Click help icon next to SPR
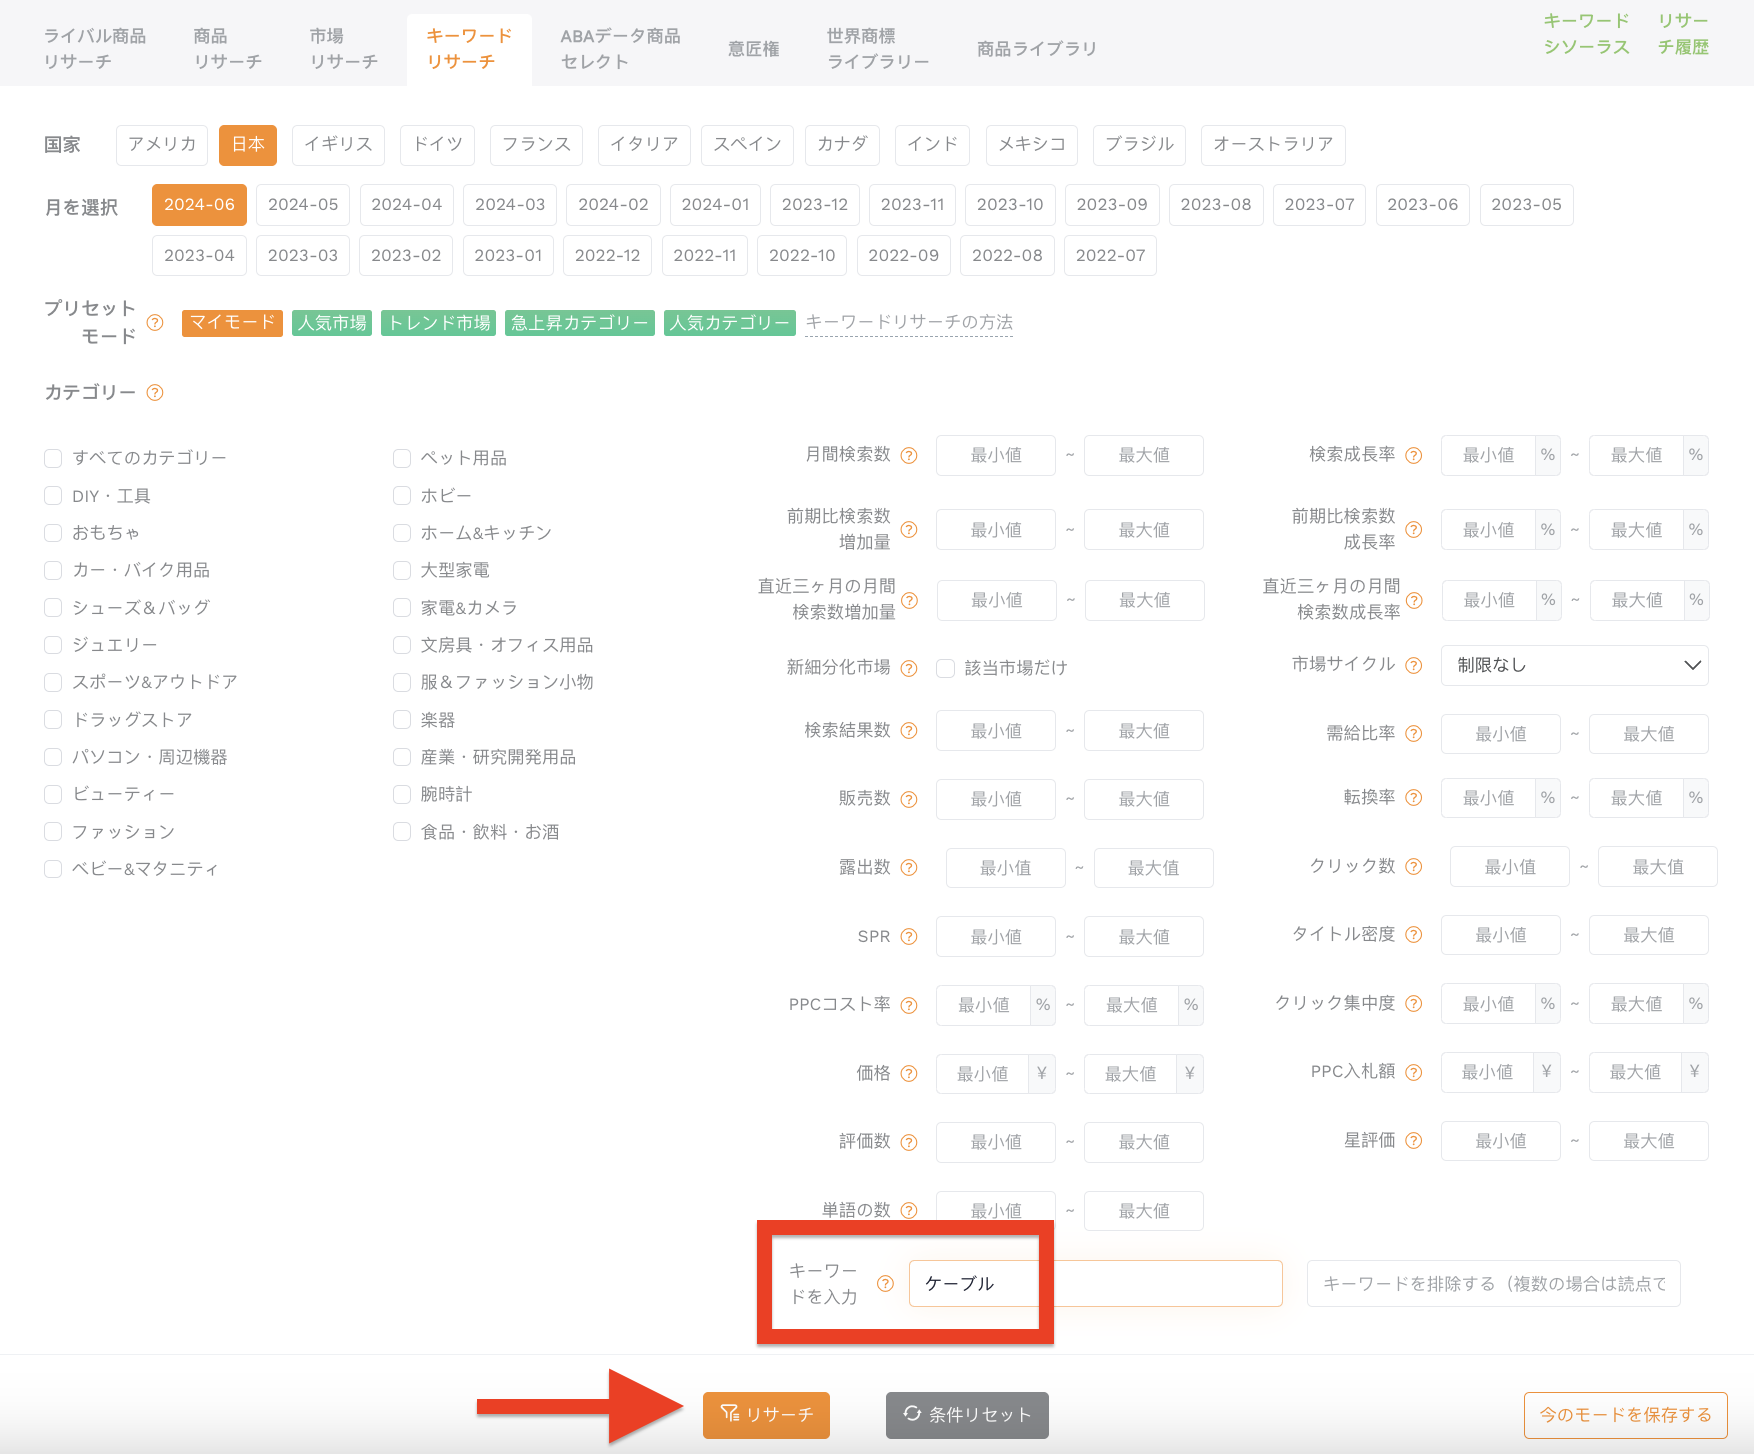The width and height of the screenshot is (1754, 1454). pos(909,937)
